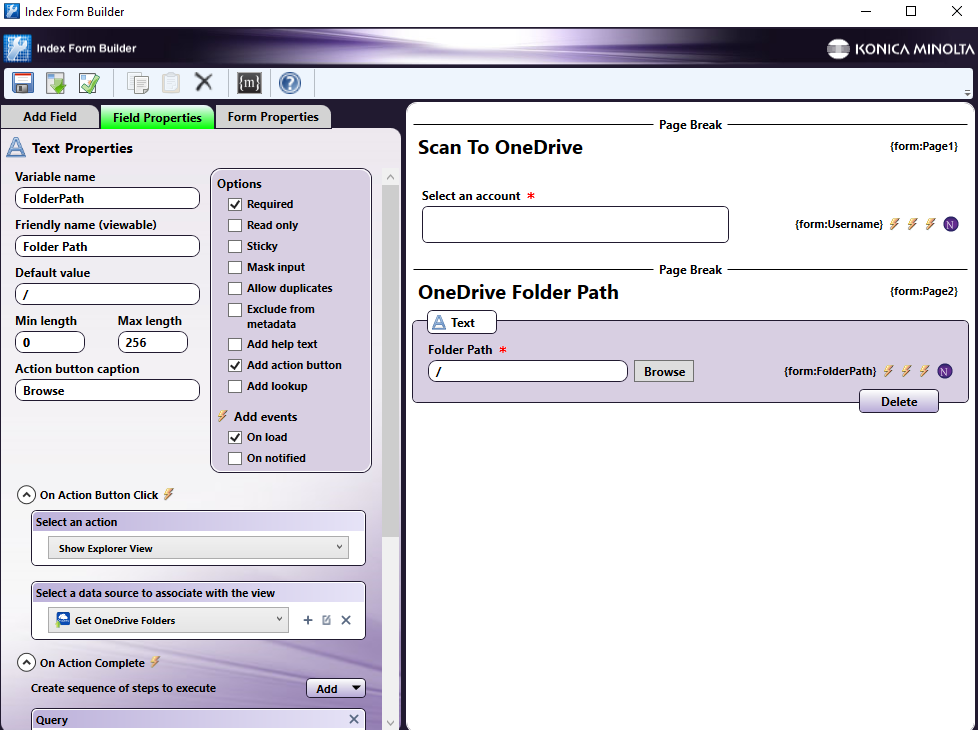Image resolution: width=978 pixels, height=730 pixels.
Task: Click the Copy toolbar icon
Action: click(x=138, y=83)
